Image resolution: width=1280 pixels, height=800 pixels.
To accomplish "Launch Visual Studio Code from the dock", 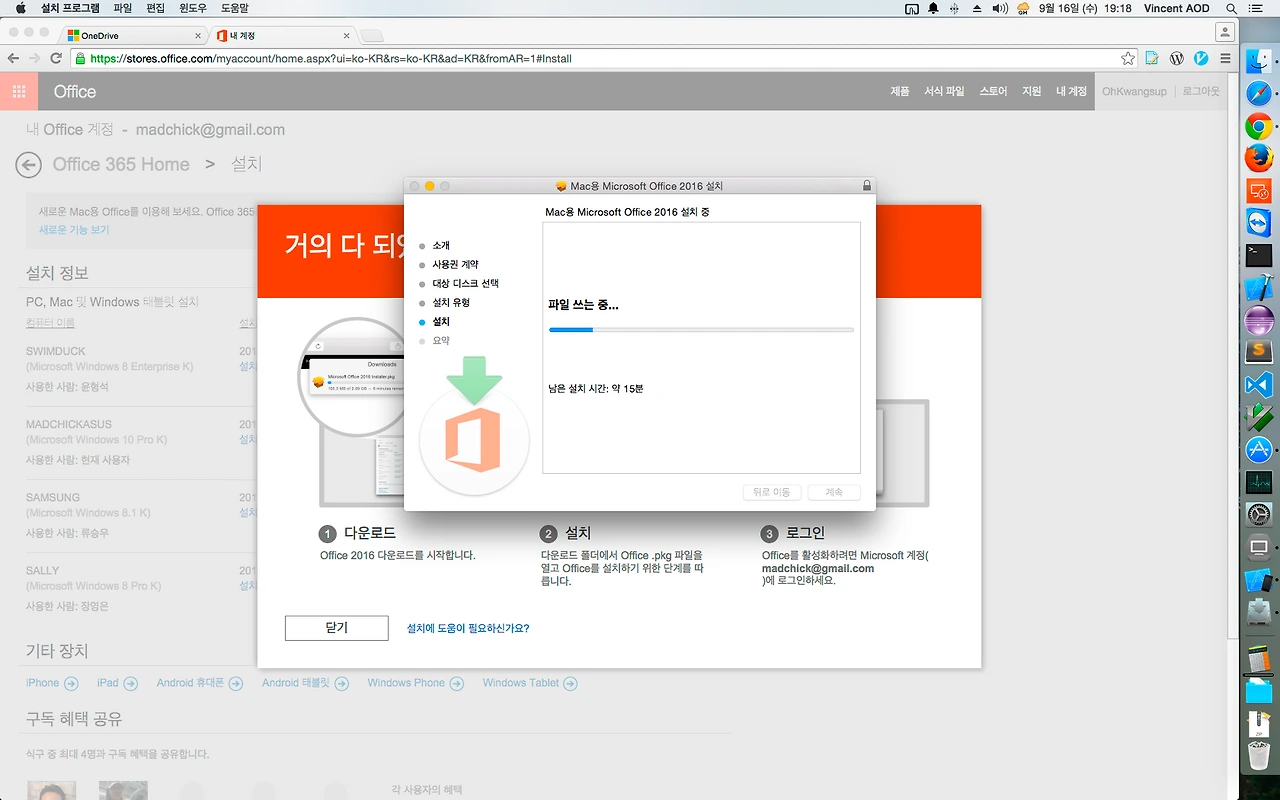I will [x=1259, y=384].
